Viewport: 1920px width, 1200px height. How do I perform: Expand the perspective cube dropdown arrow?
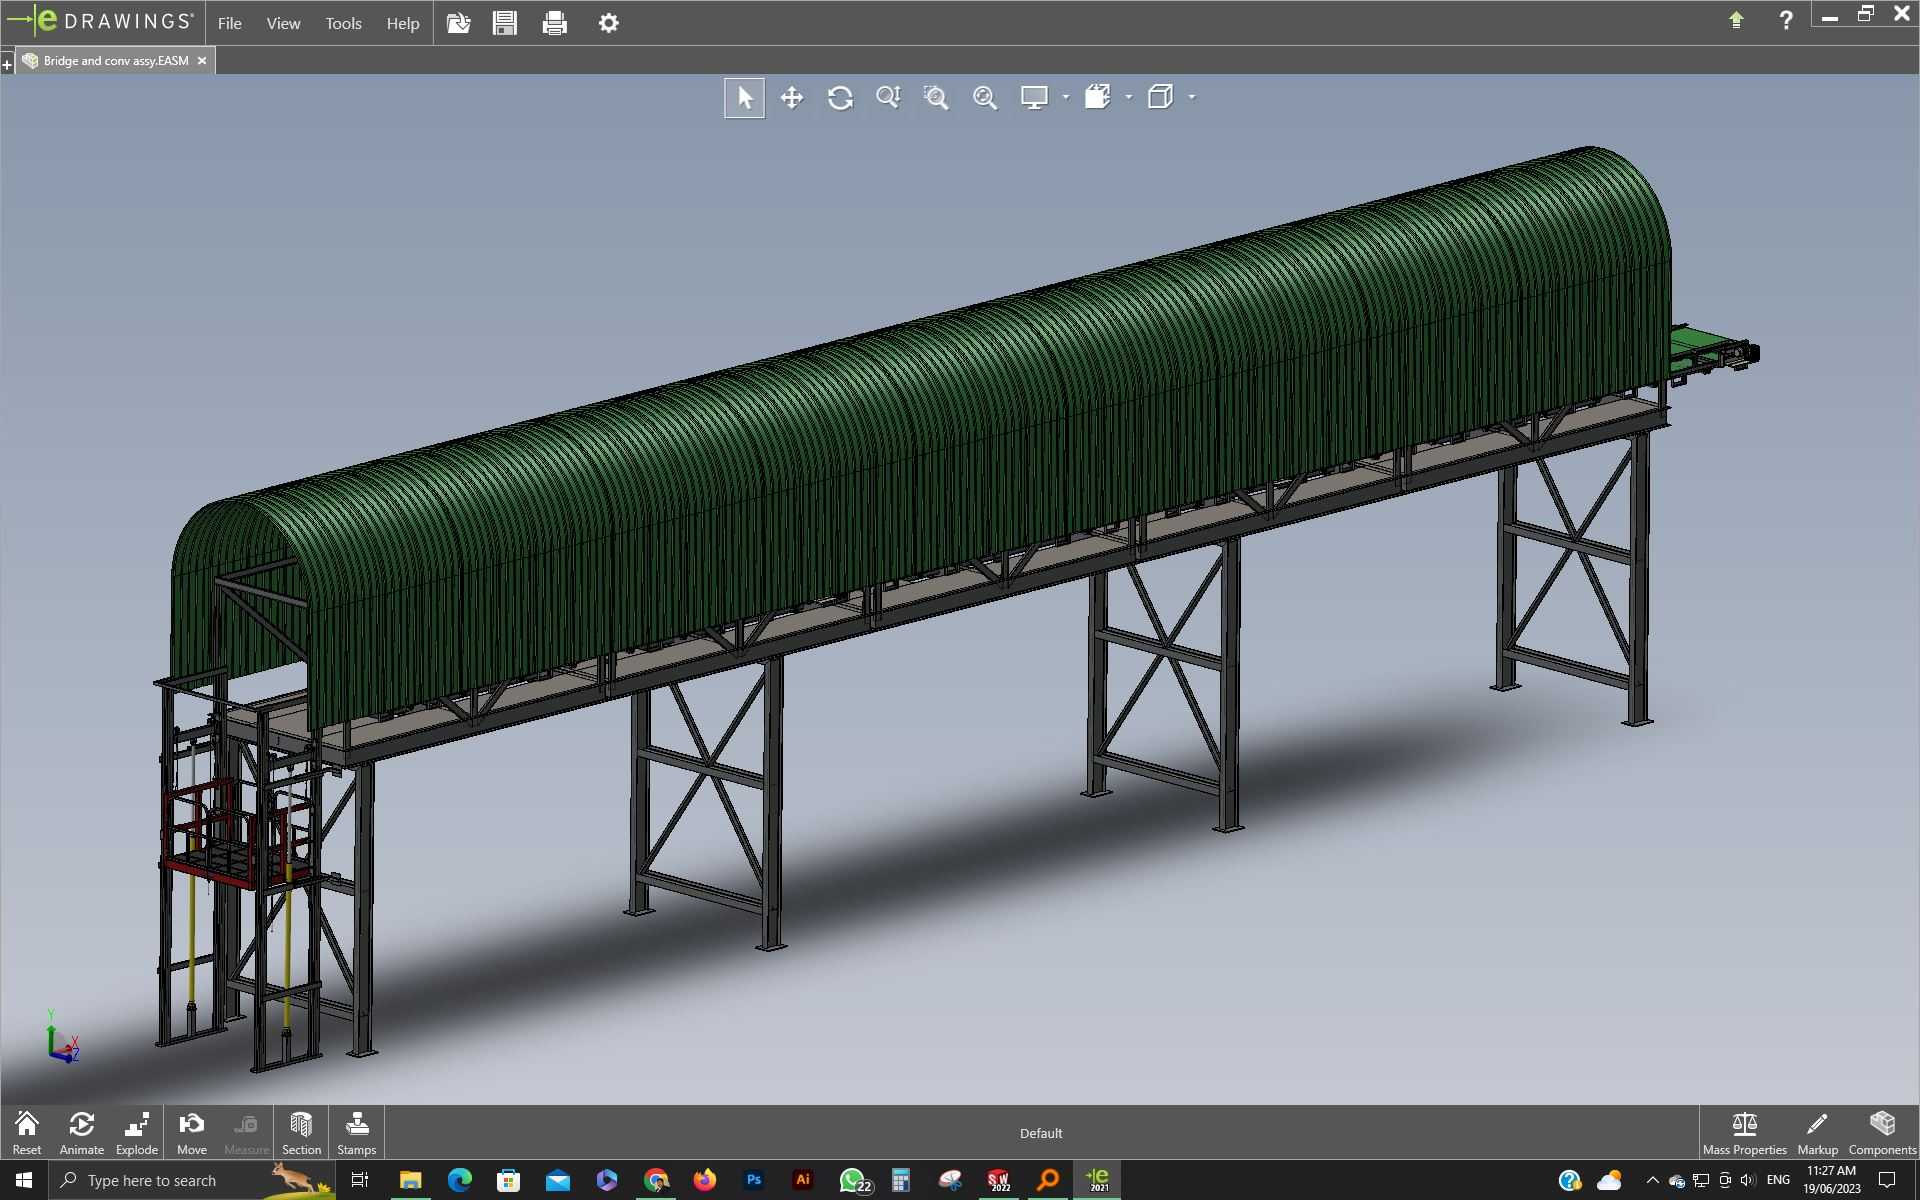click(x=1192, y=97)
